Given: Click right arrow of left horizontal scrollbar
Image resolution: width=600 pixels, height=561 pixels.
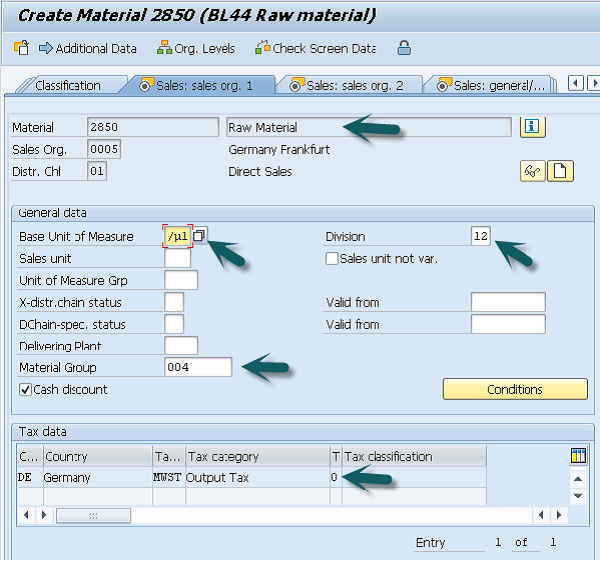Looking at the screenshot, I should tap(44, 515).
